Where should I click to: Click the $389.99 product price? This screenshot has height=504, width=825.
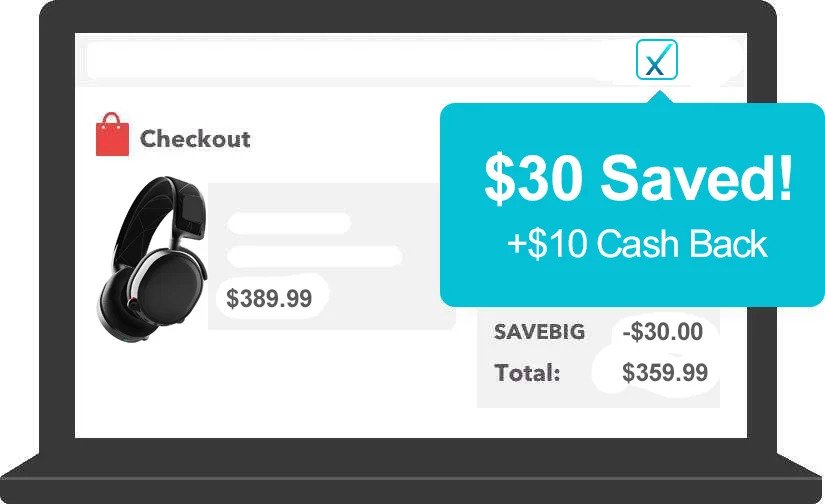269,297
